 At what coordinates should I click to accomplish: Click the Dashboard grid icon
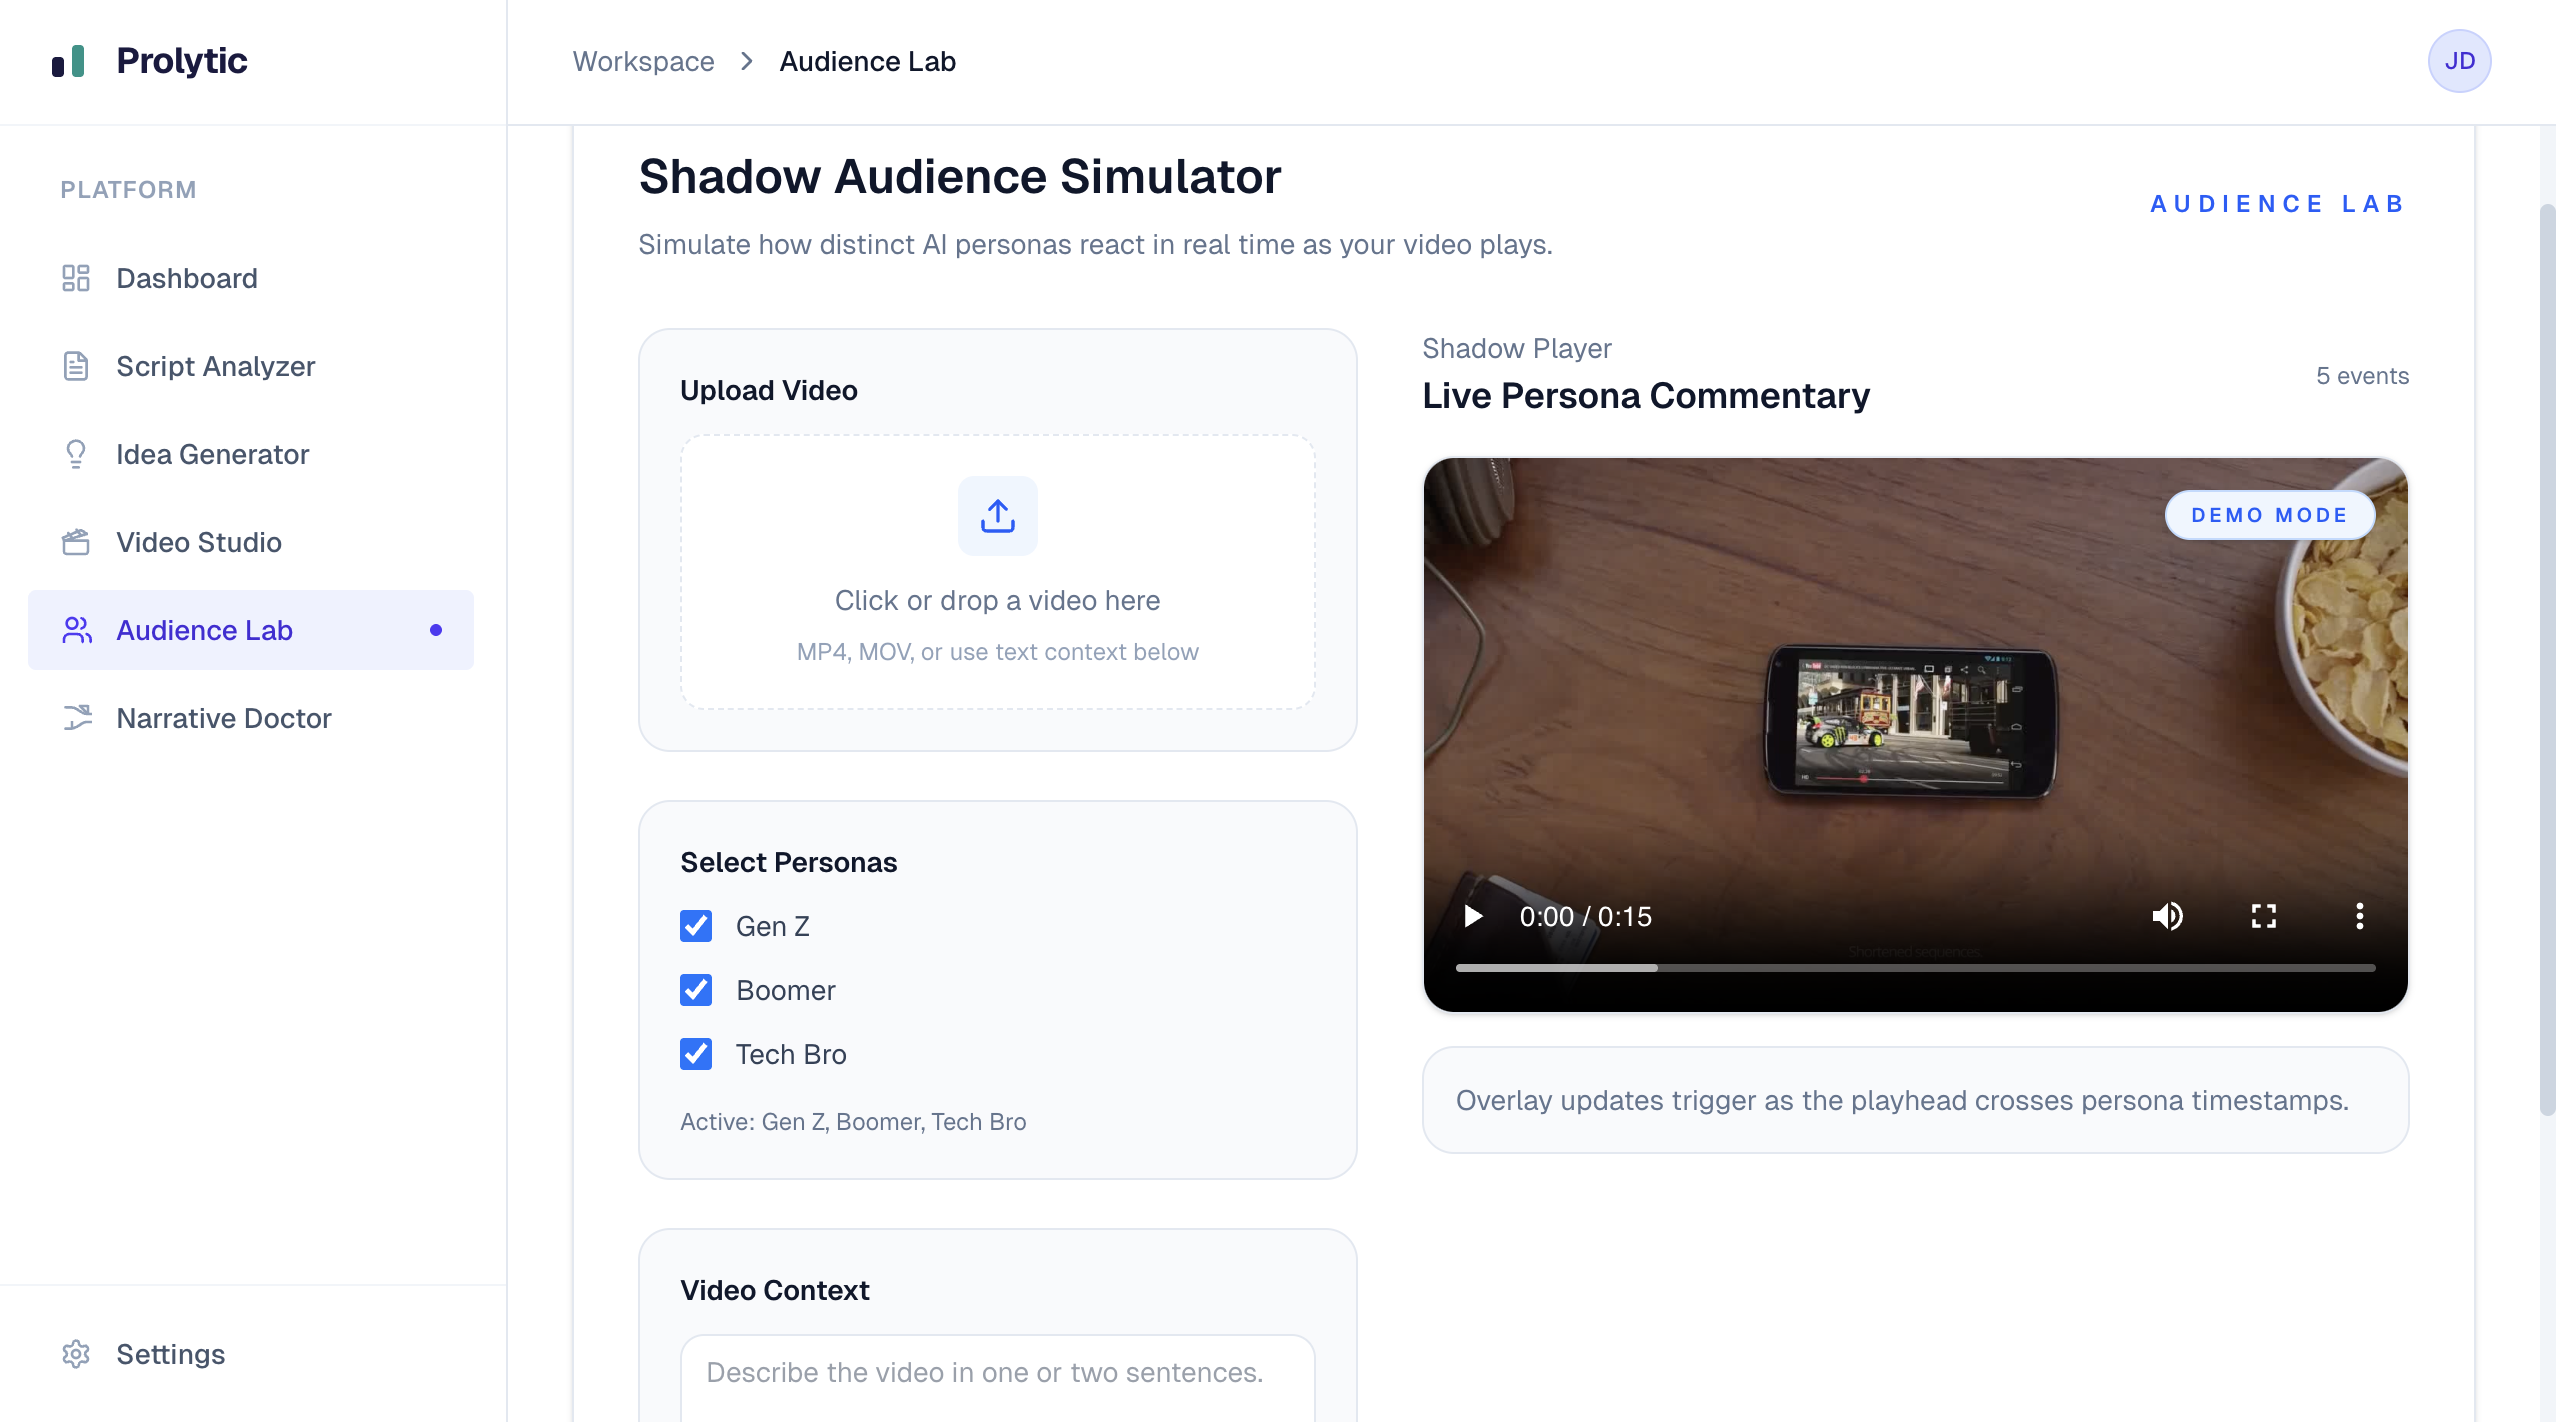[76, 278]
